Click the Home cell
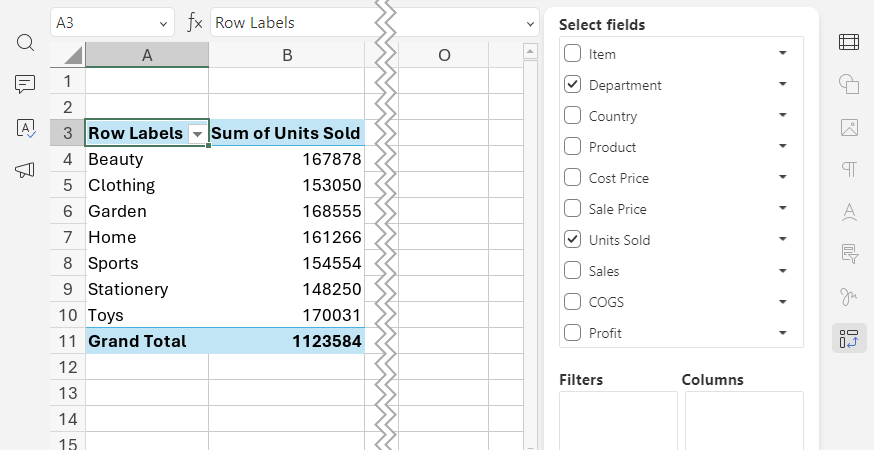 tap(147, 237)
